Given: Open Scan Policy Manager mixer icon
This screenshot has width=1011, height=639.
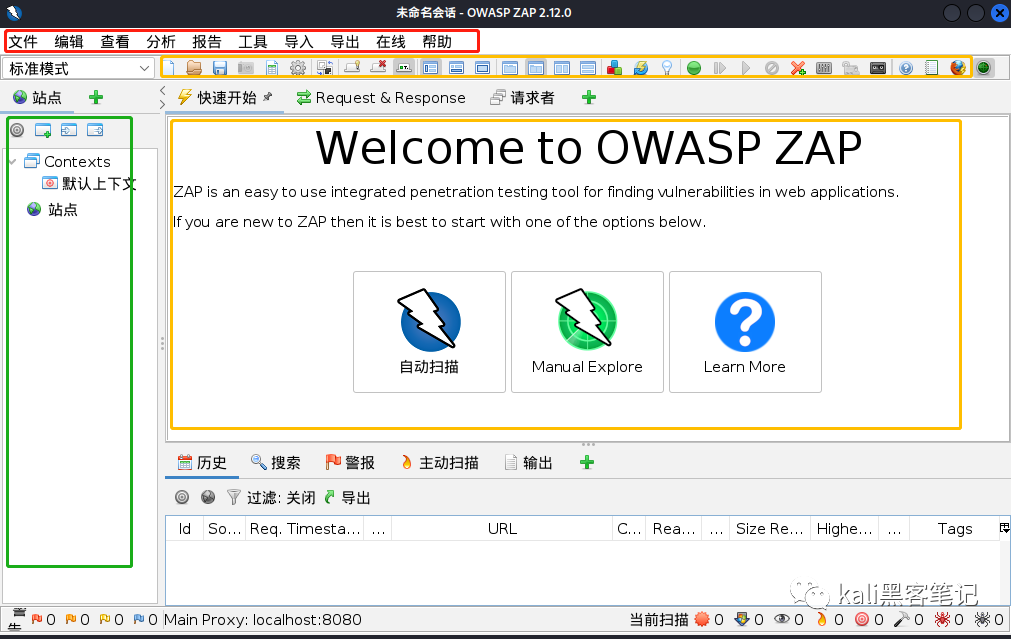Looking at the screenshot, I should tap(824, 68).
